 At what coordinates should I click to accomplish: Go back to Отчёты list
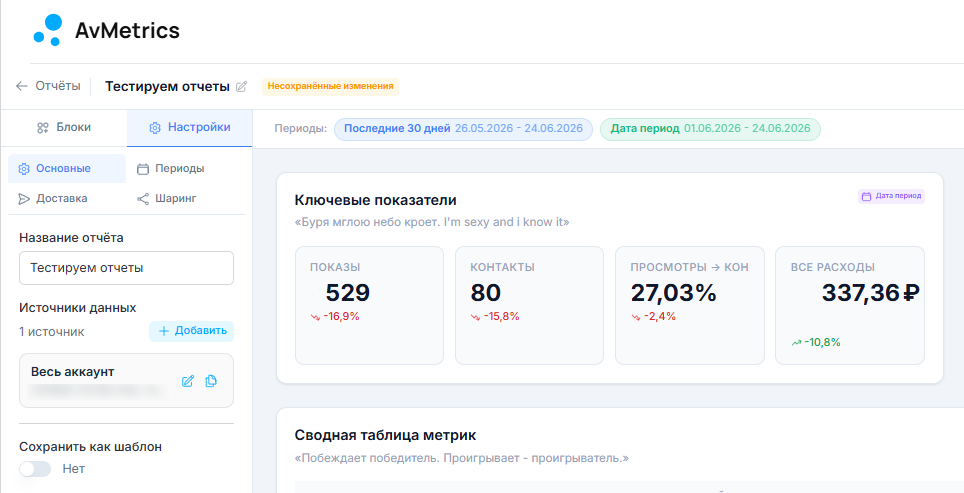pyautogui.click(x=48, y=86)
